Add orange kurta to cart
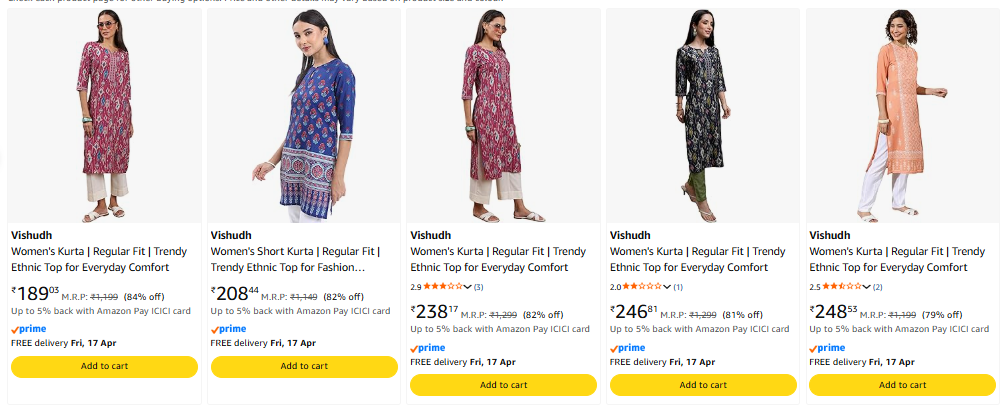Screen dimensions: 1000x408 click(x=901, y=385)
